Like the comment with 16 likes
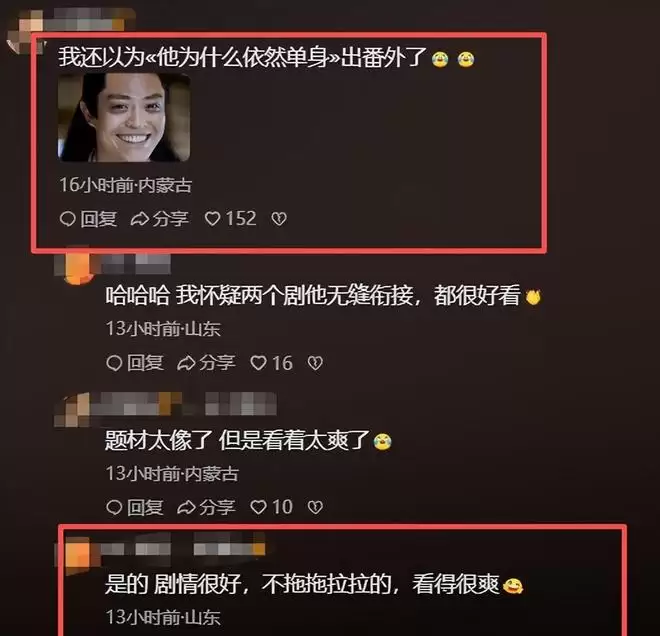Viewport: 660px width, 636px height. coord(258,363)
